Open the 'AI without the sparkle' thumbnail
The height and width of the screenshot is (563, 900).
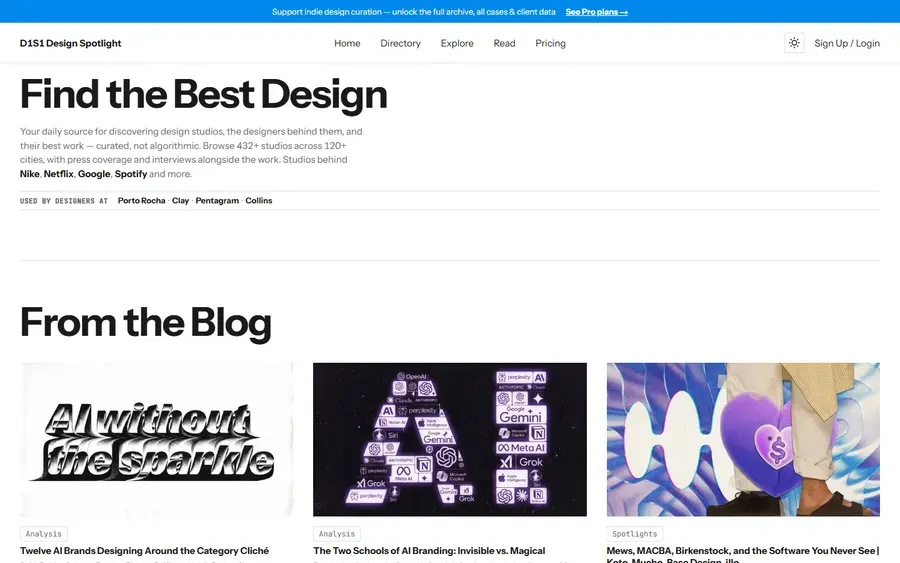[x=156, y=440]
